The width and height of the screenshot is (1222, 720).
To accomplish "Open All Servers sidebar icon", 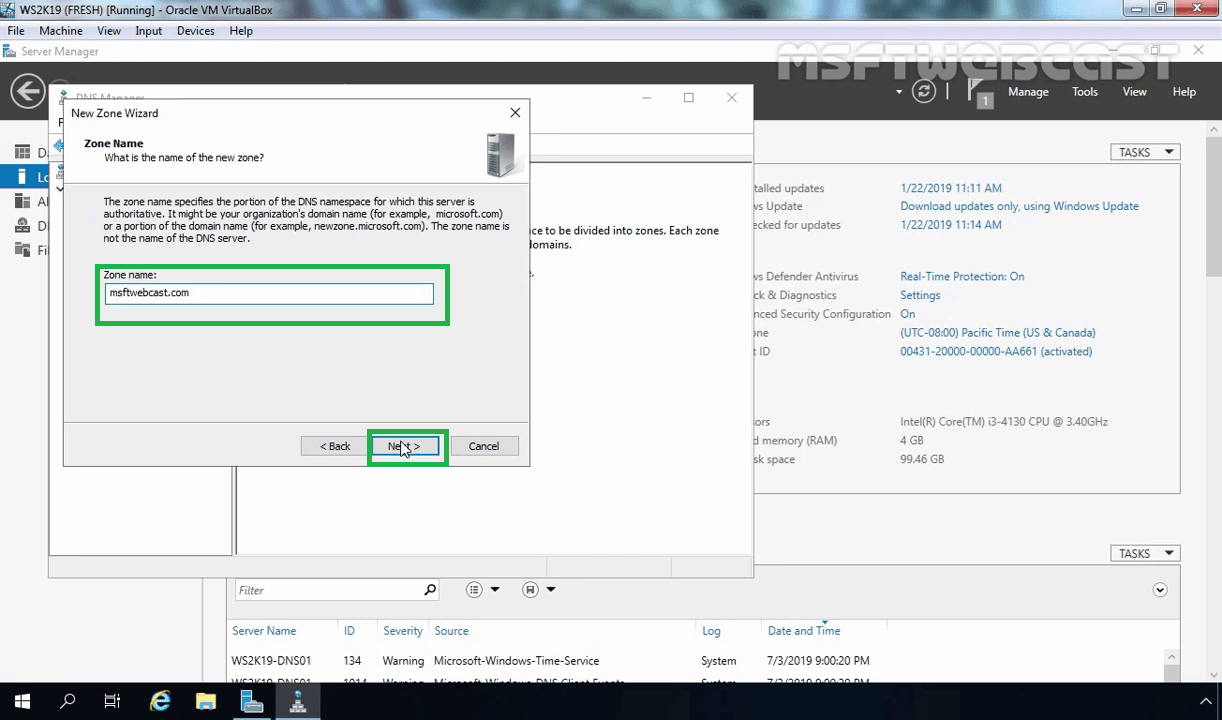I will [x=22, y=201].
